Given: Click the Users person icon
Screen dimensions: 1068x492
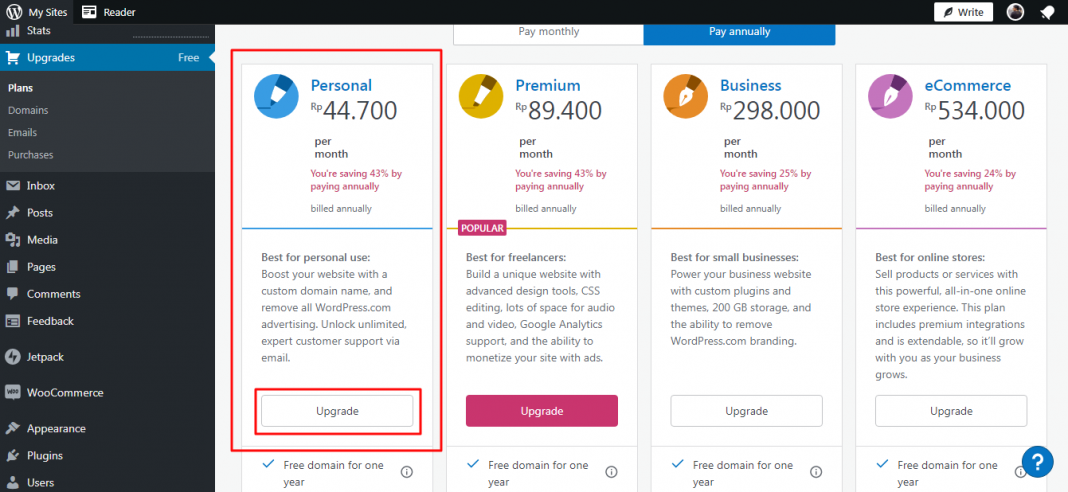Looking at the screenshot, I should coord(12,482).
